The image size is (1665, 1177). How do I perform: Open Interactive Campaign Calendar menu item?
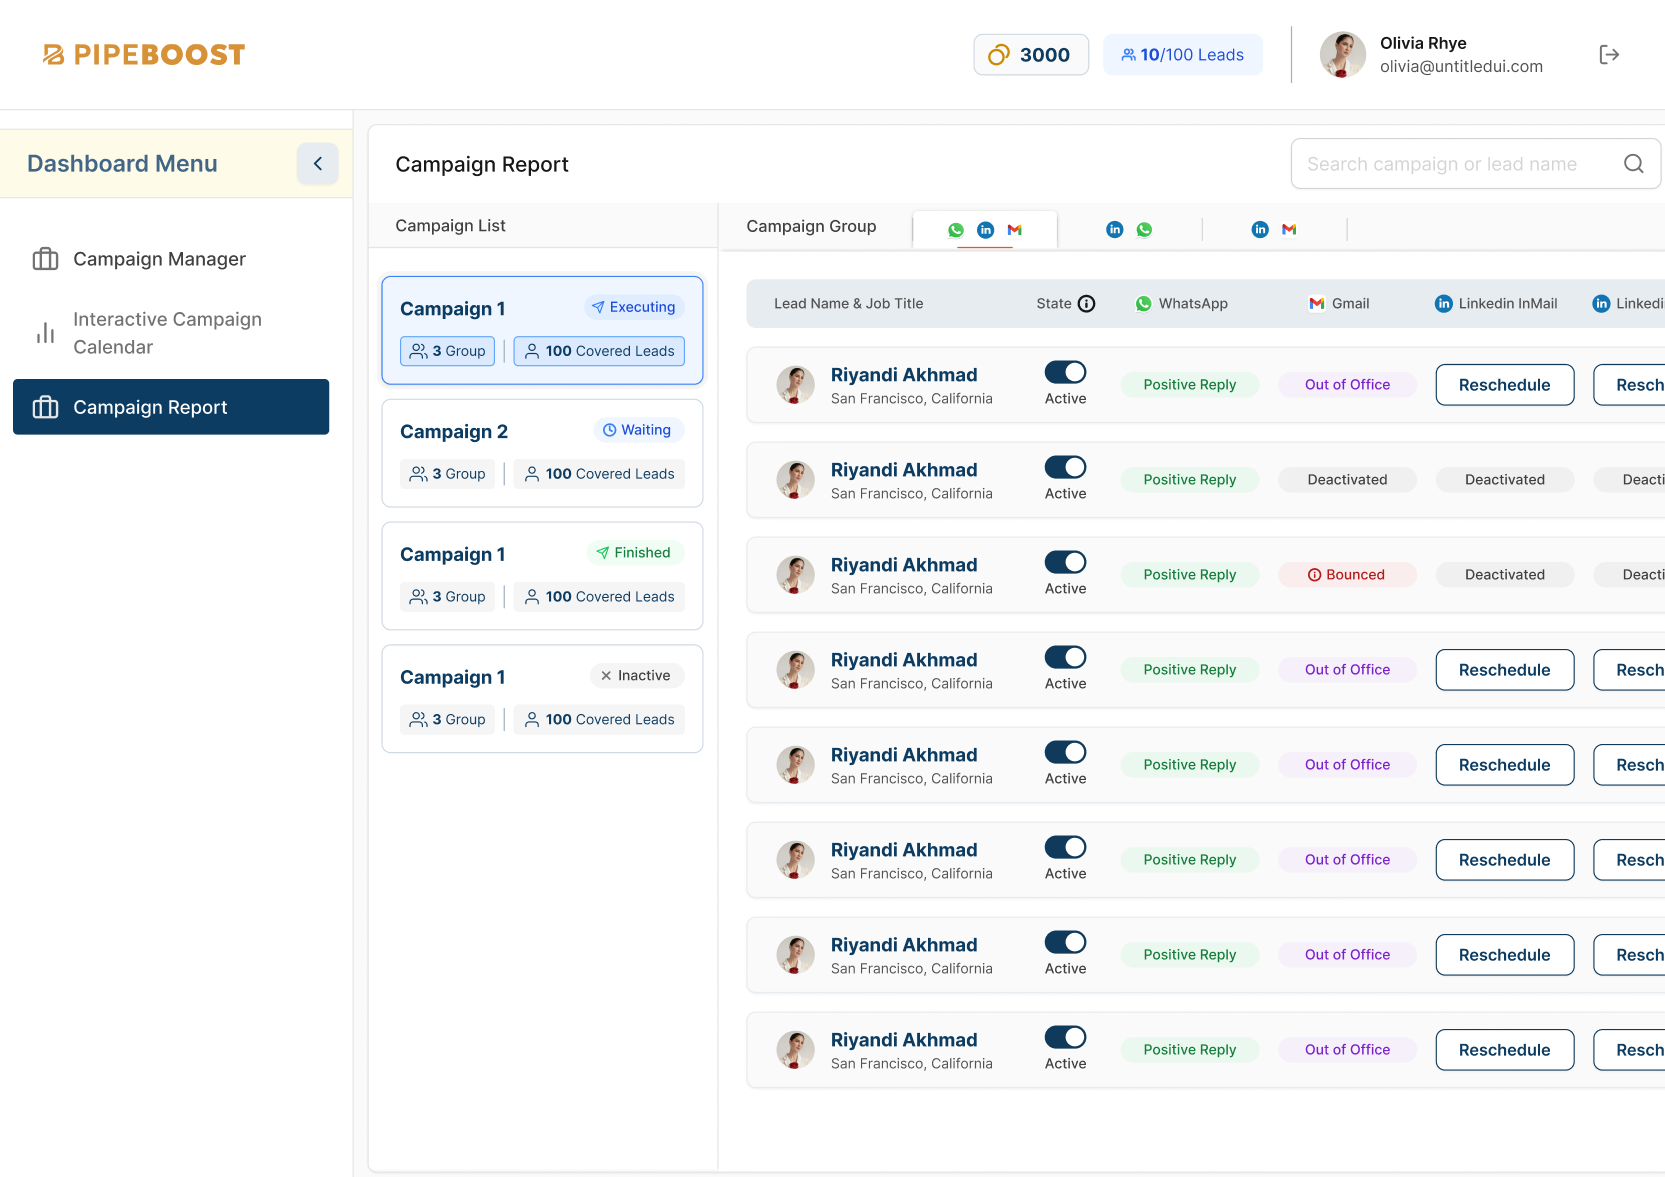pyautogui.click(x=171, y=333)
